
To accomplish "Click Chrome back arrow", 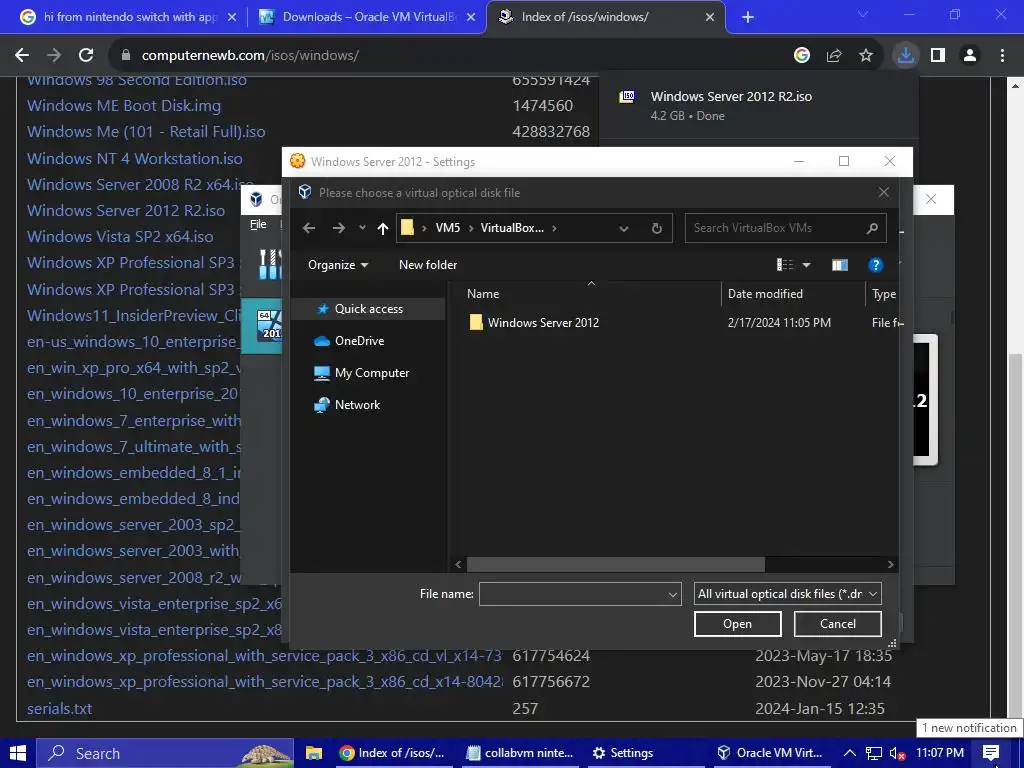I will point(22,56).
